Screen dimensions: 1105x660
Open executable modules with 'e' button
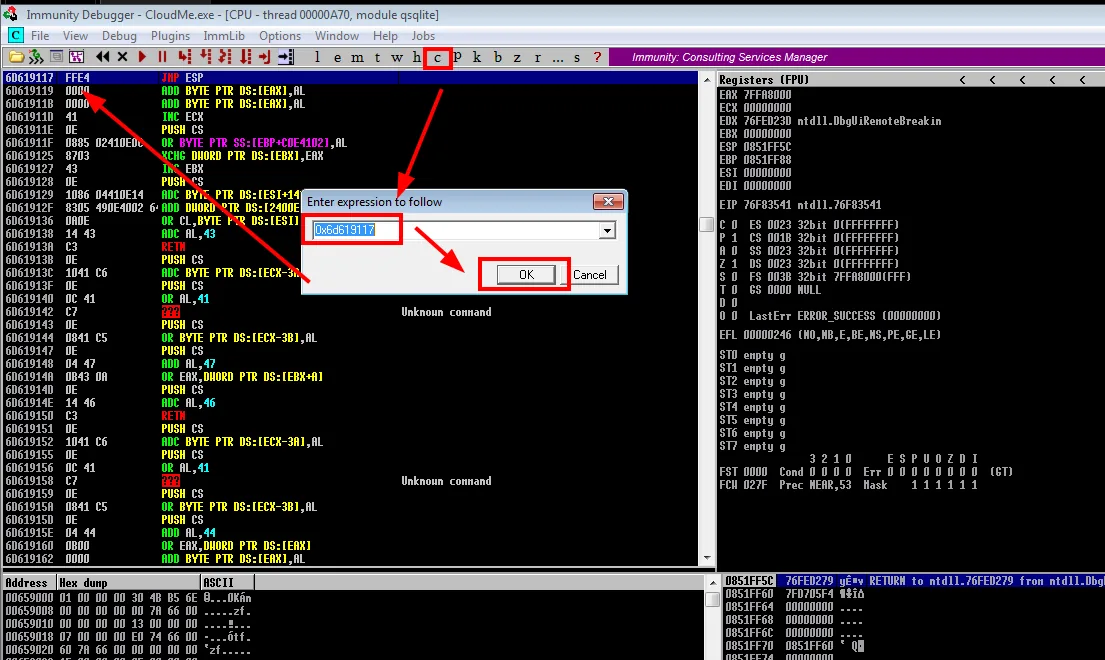coord(337,57)
